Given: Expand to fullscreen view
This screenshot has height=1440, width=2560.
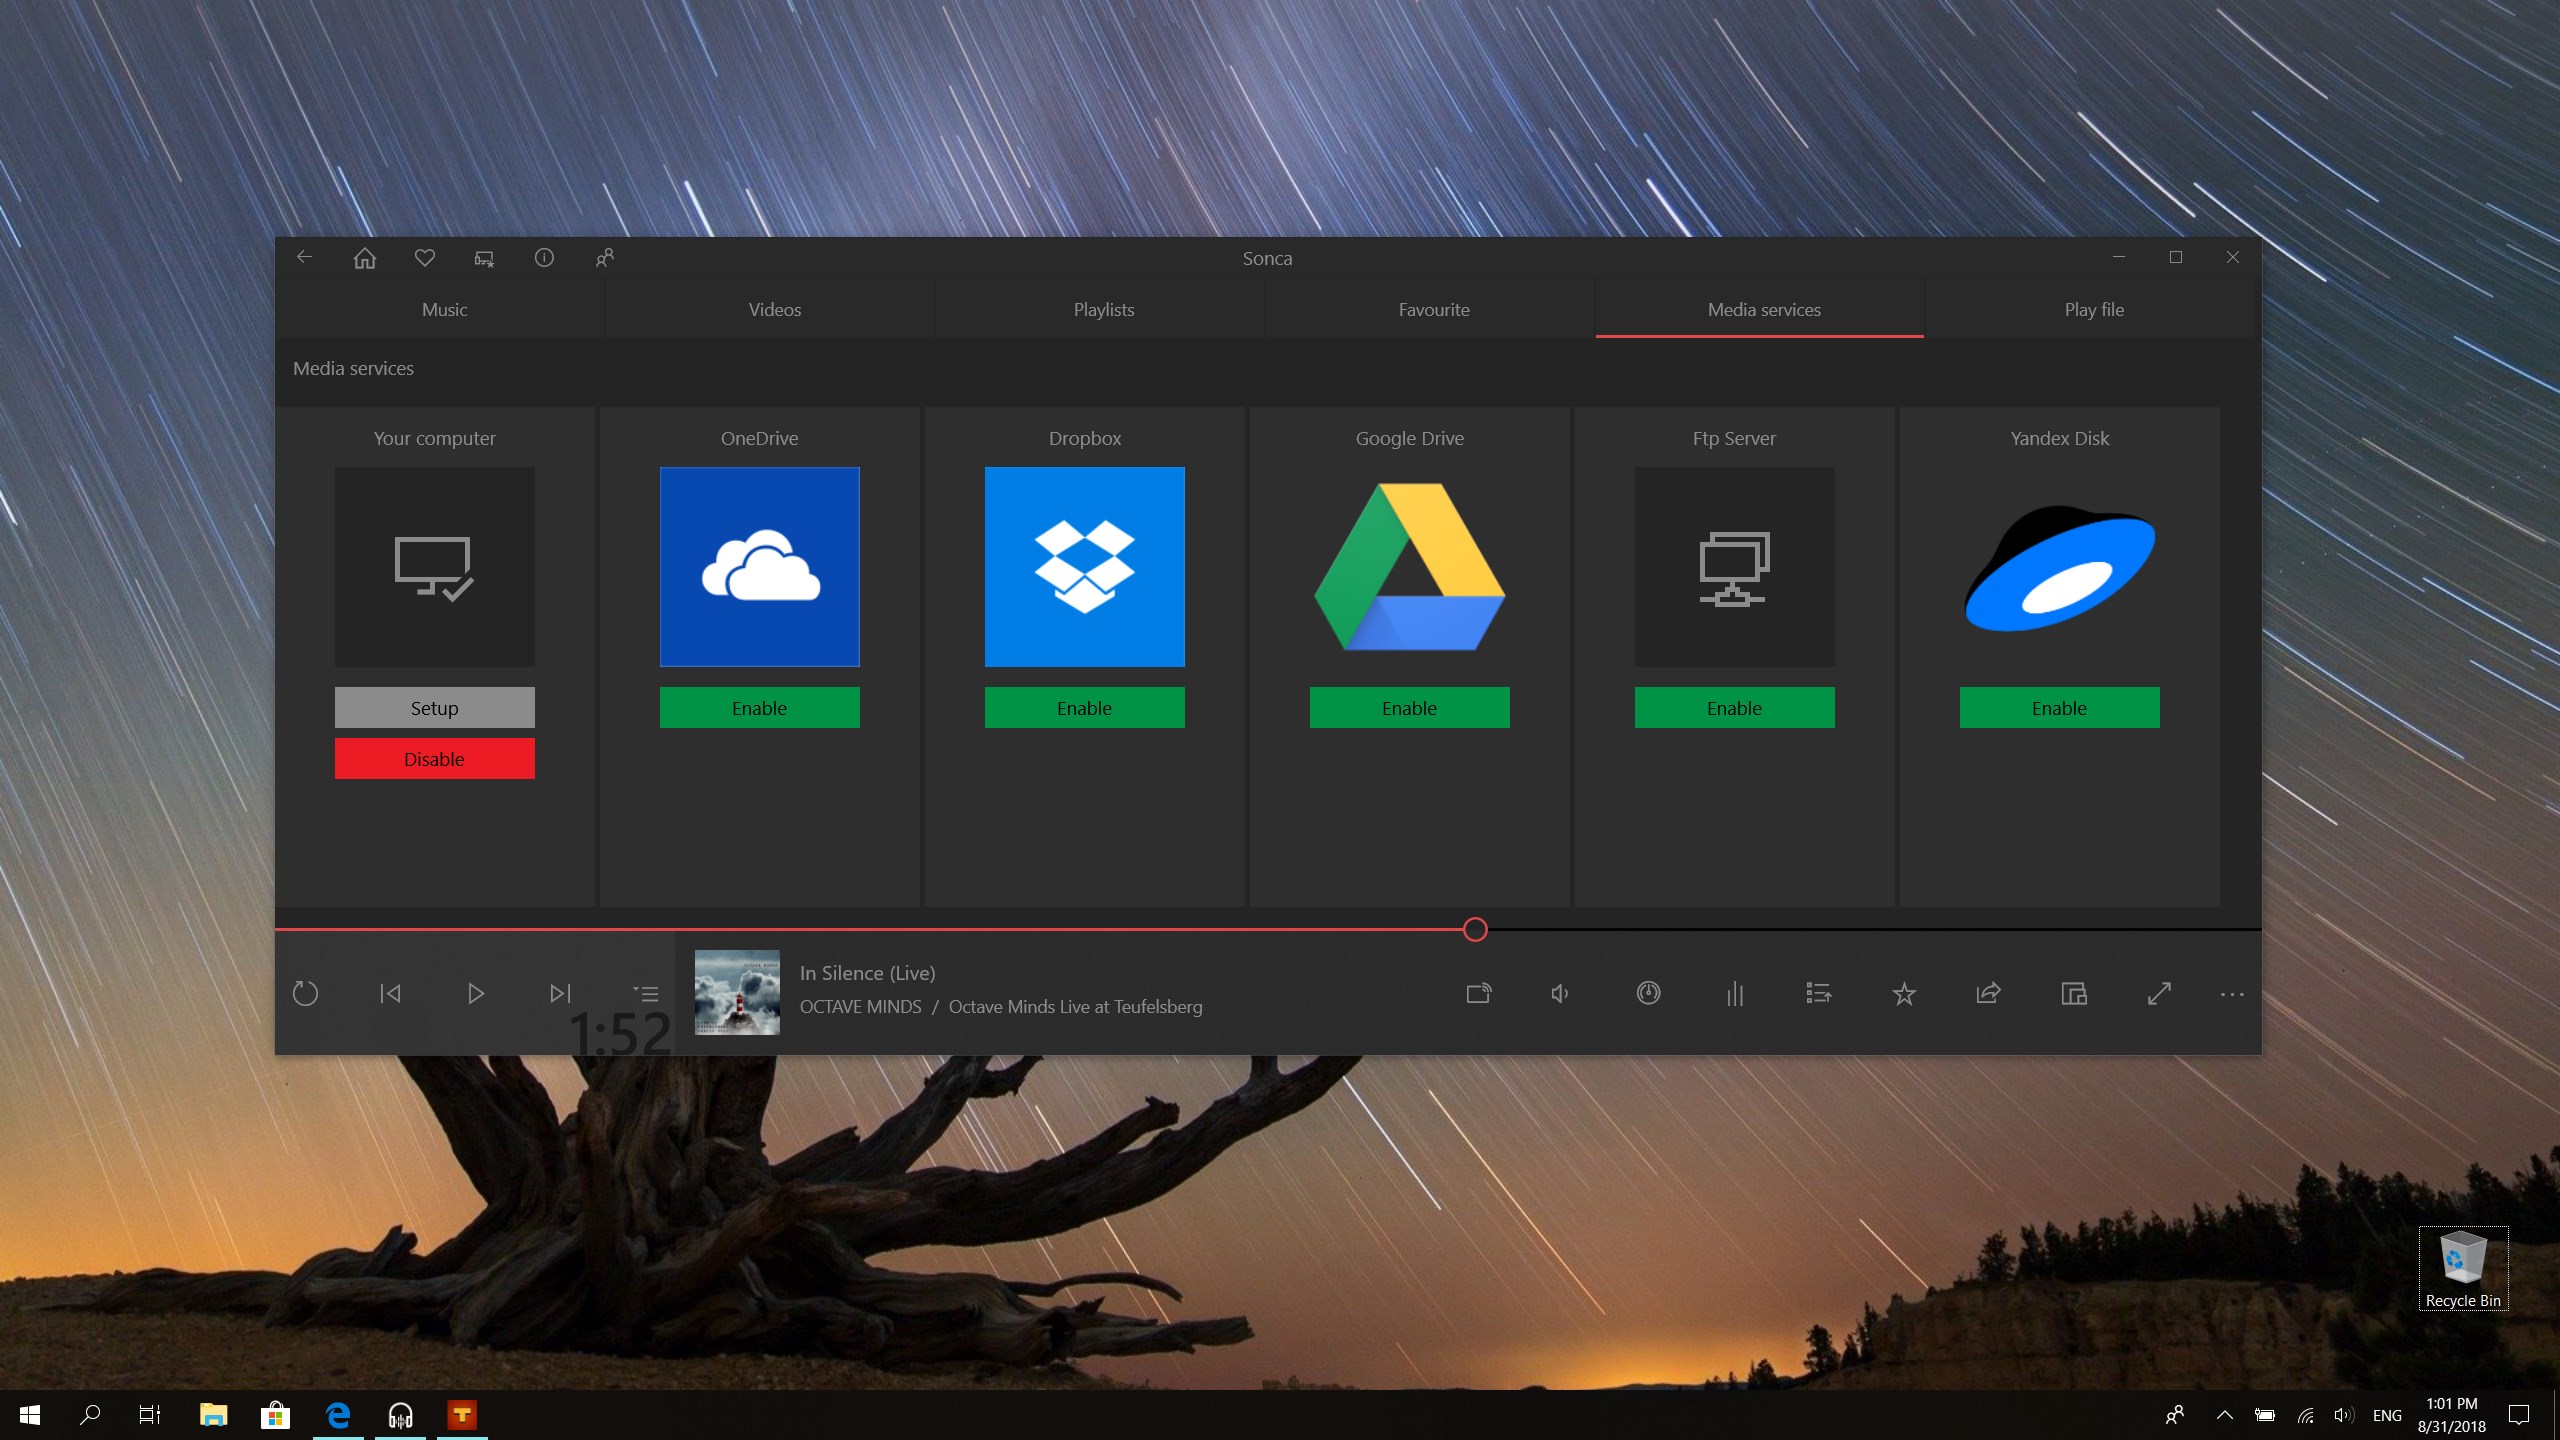Looking at the screenshot, I should pos(2159,993).
